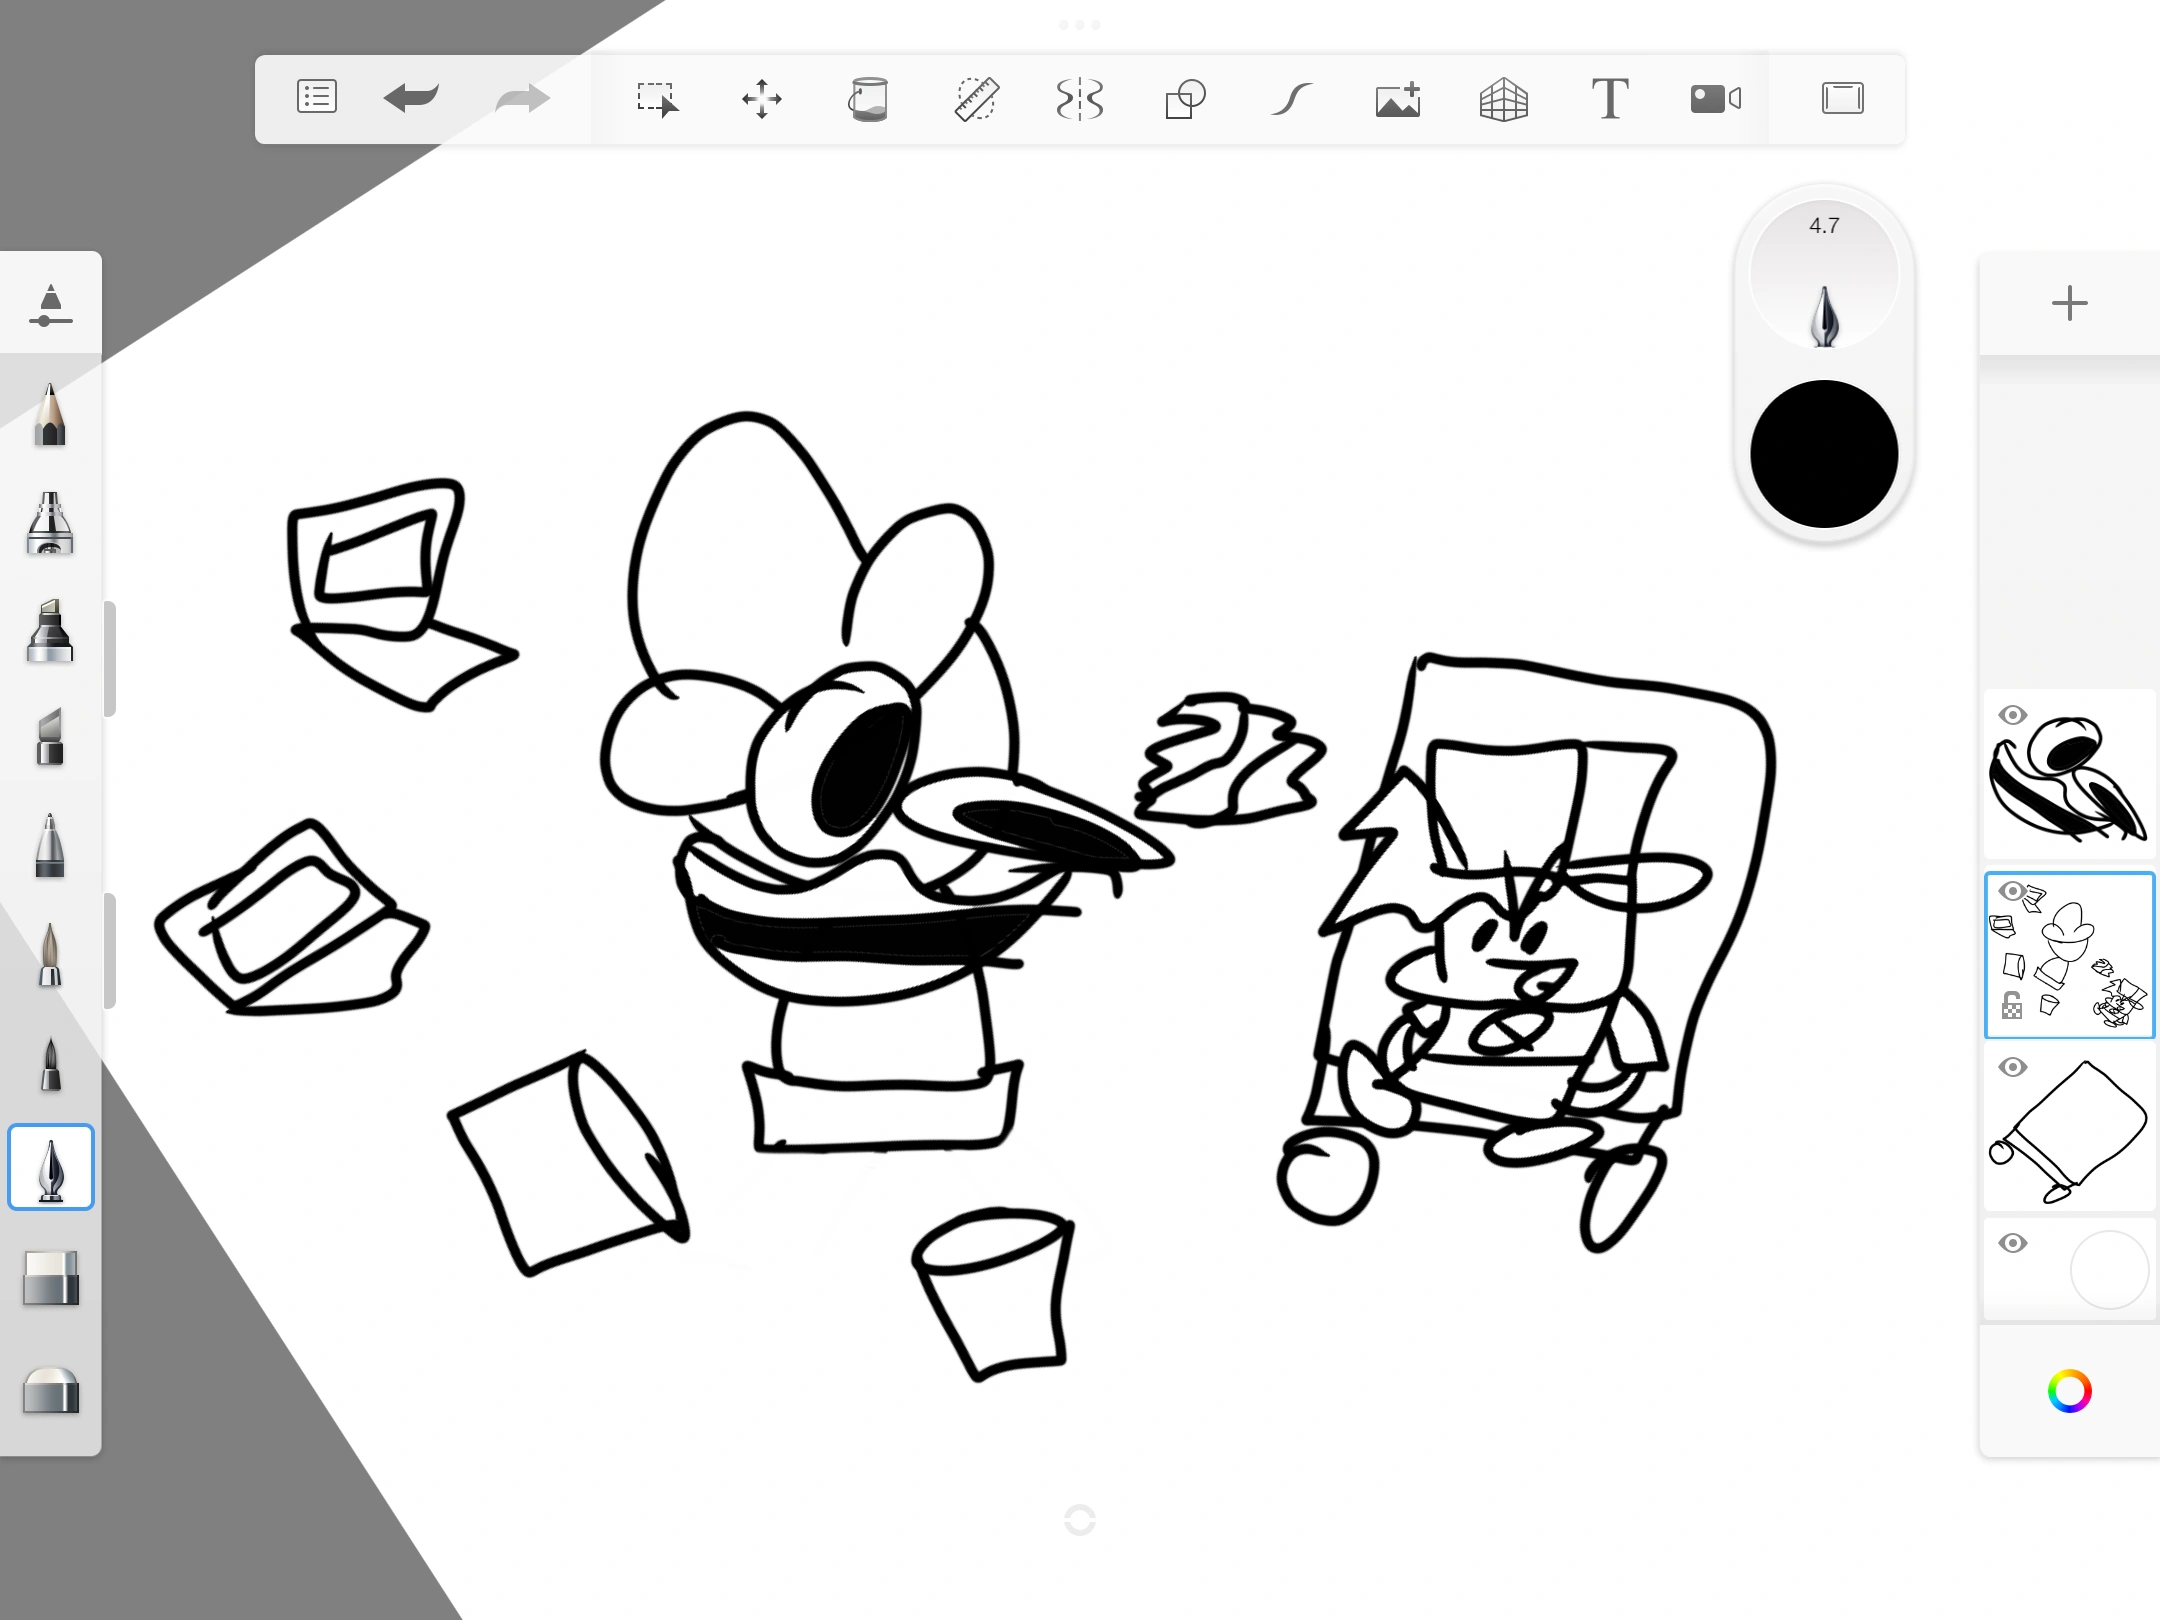Select the rectangular selection tool

coord(657,99)
